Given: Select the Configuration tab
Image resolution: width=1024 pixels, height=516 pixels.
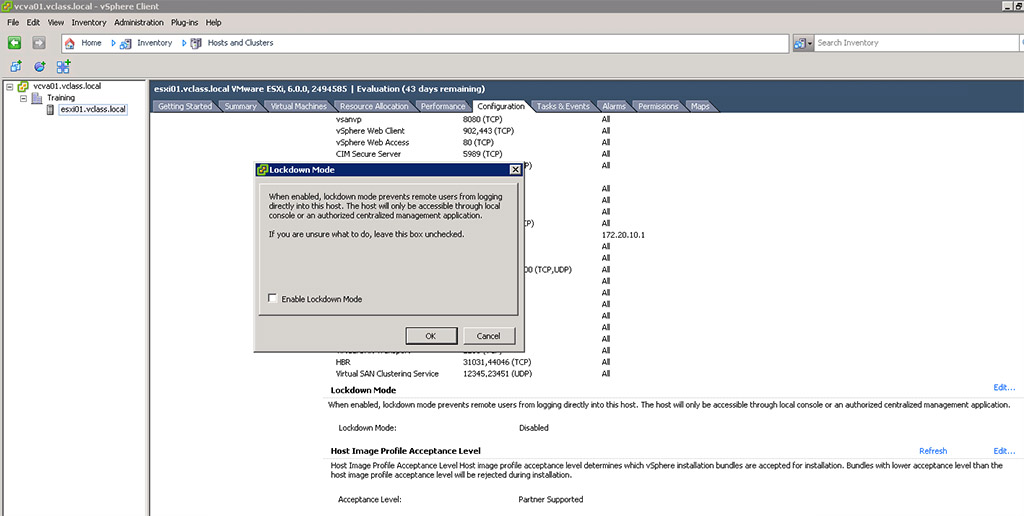Looking at the screenshot, I should coord(501,106).
